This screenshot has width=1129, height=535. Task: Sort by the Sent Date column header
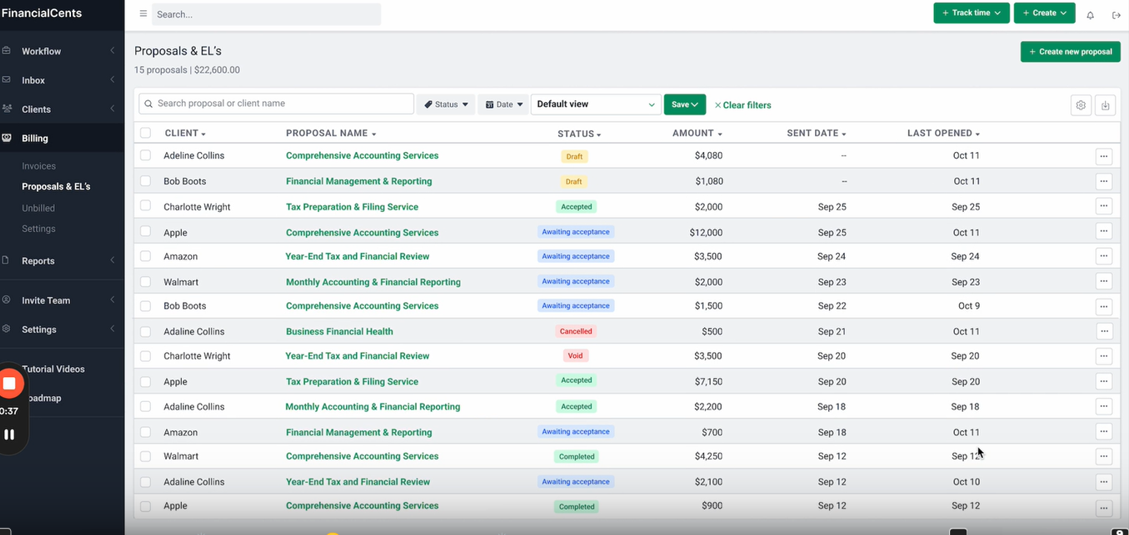coord(815,133)
